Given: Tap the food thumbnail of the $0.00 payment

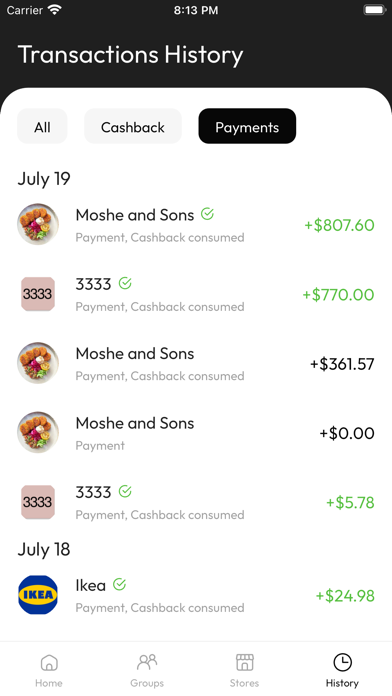Looking at the screenshot, I should click(x=38, y=432).
